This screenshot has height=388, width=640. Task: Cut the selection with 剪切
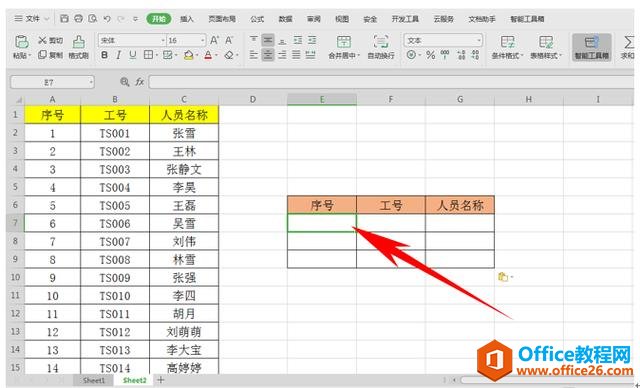coord(50,40)
